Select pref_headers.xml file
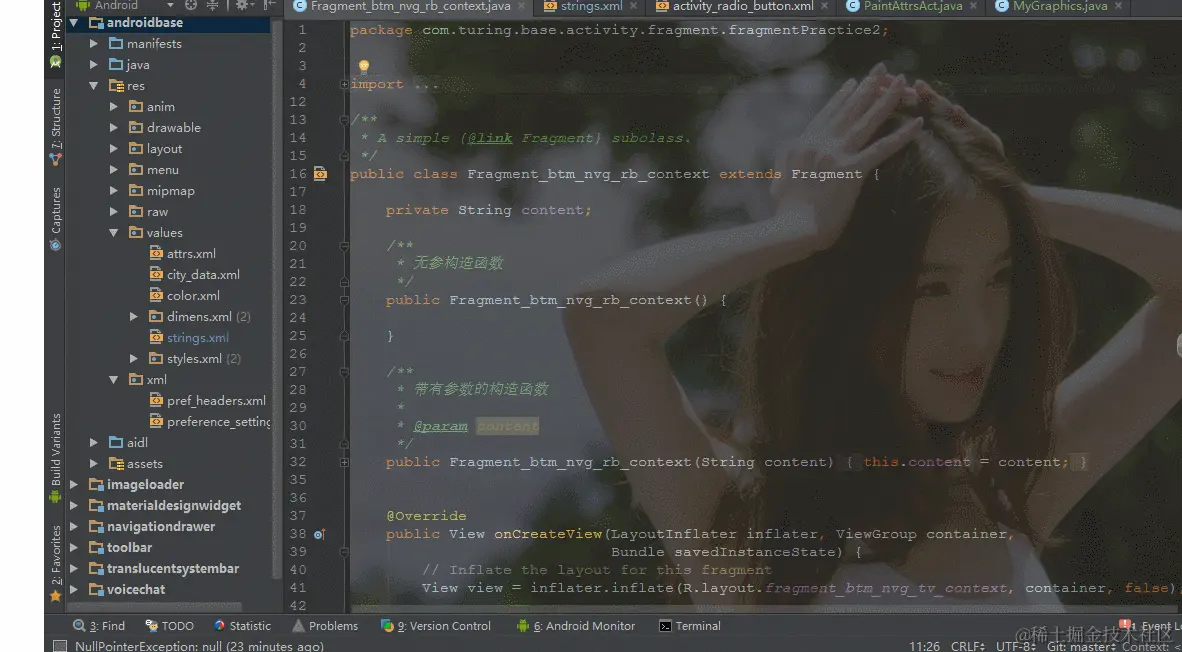 pyautogui.click(x=208, y=401)
